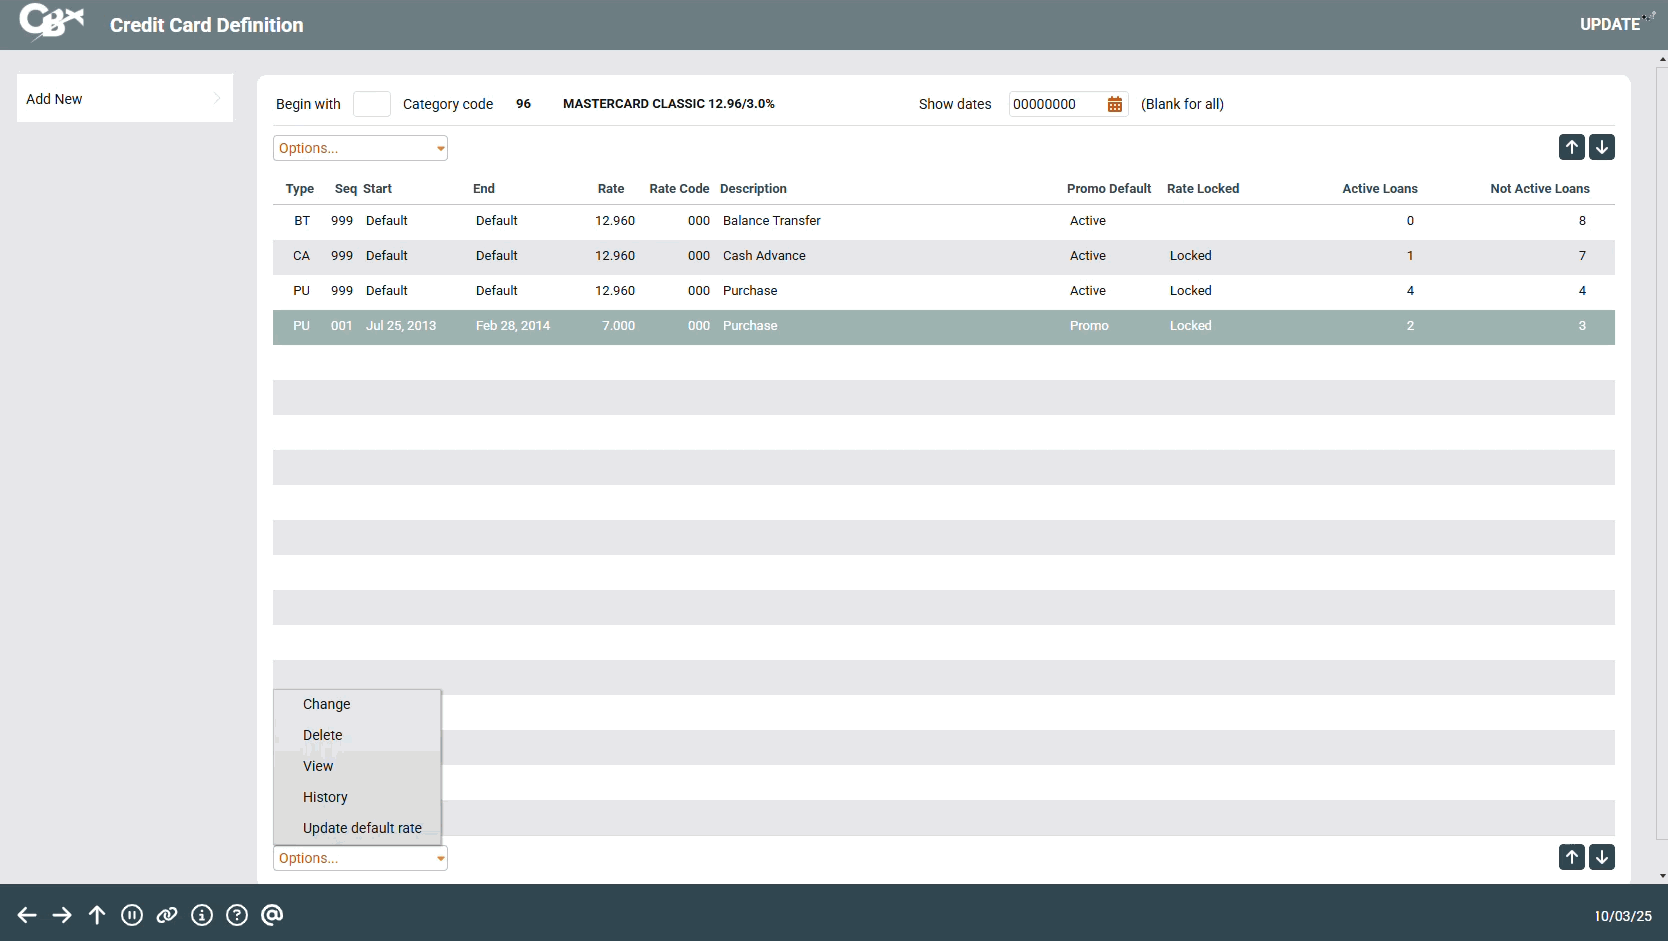Expand the top Options dropdown
Image resolution: width=1668 pixels, height=941 pixels.
(360, 148)
